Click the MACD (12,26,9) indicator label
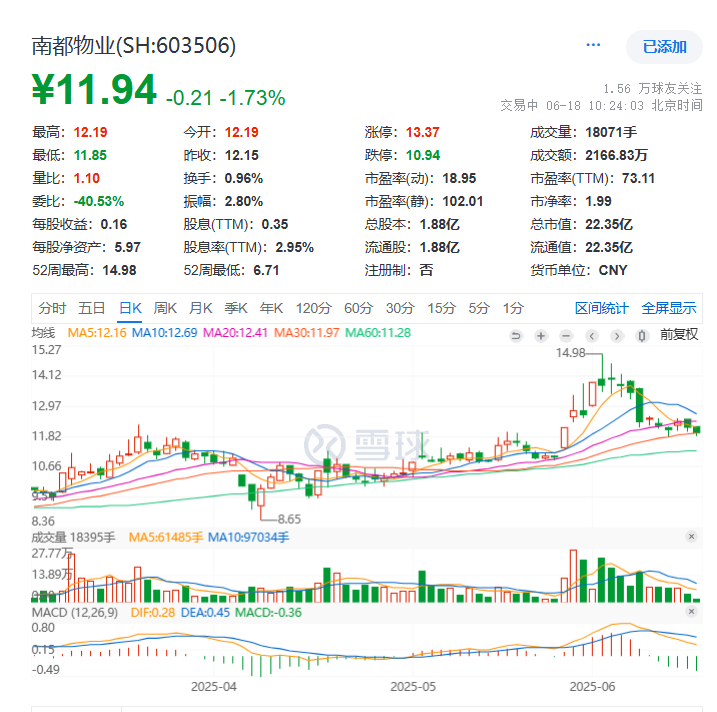Viewport: 717px width, 712px height. (75, 612)
